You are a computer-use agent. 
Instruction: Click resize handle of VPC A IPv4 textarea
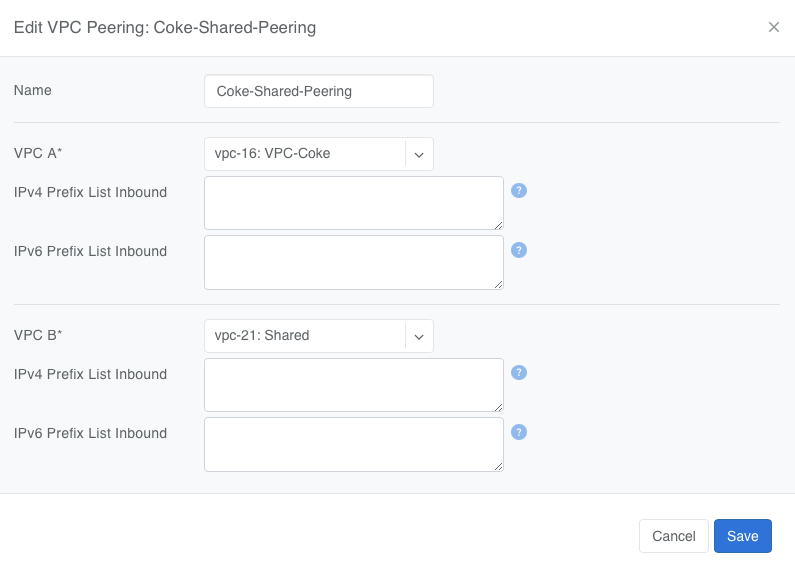[498, 225]
